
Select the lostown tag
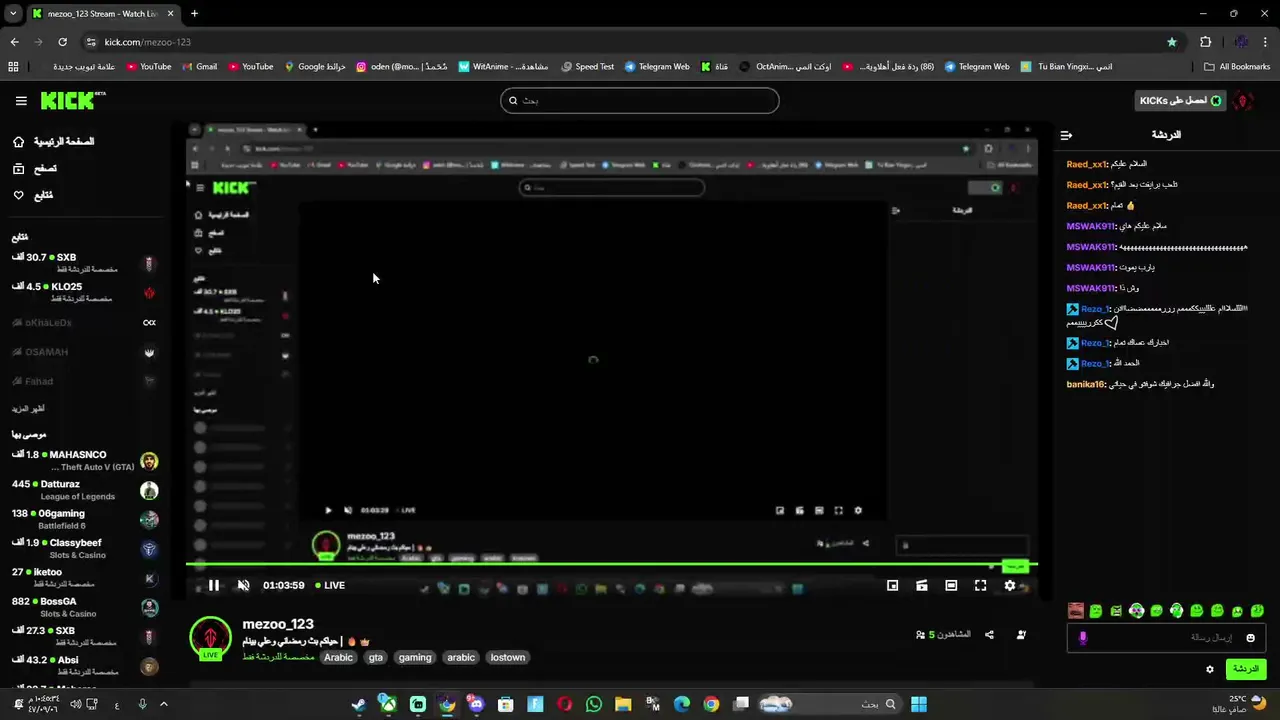coord(507,658)
